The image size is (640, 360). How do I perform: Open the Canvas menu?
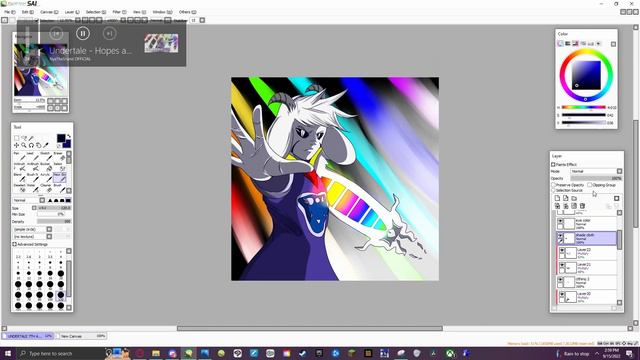coord(49,12)
